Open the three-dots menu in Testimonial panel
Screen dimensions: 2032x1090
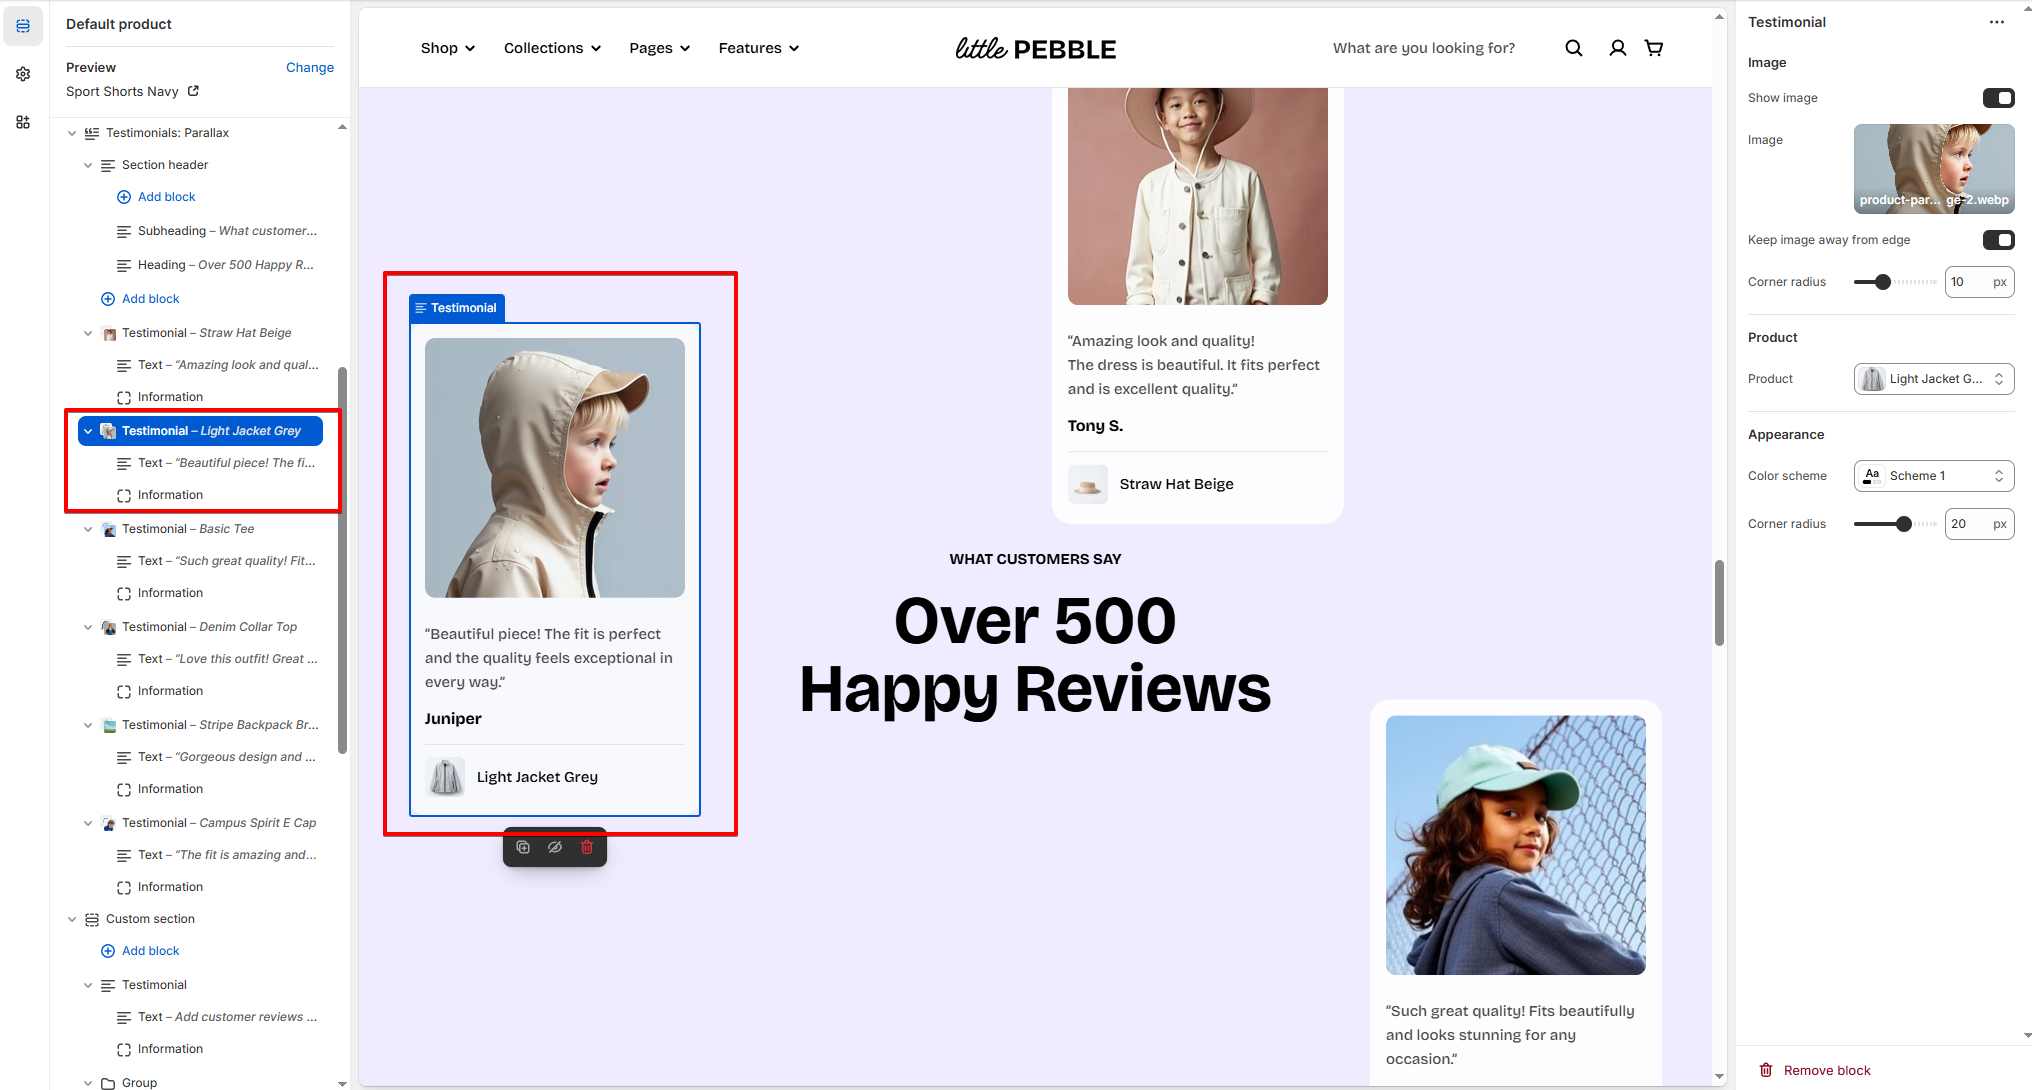[1996, 22]
